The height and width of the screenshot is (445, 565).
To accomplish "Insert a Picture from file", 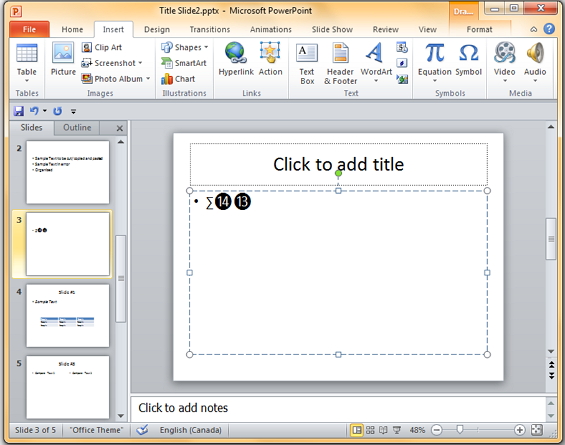I will click(63, 59).
